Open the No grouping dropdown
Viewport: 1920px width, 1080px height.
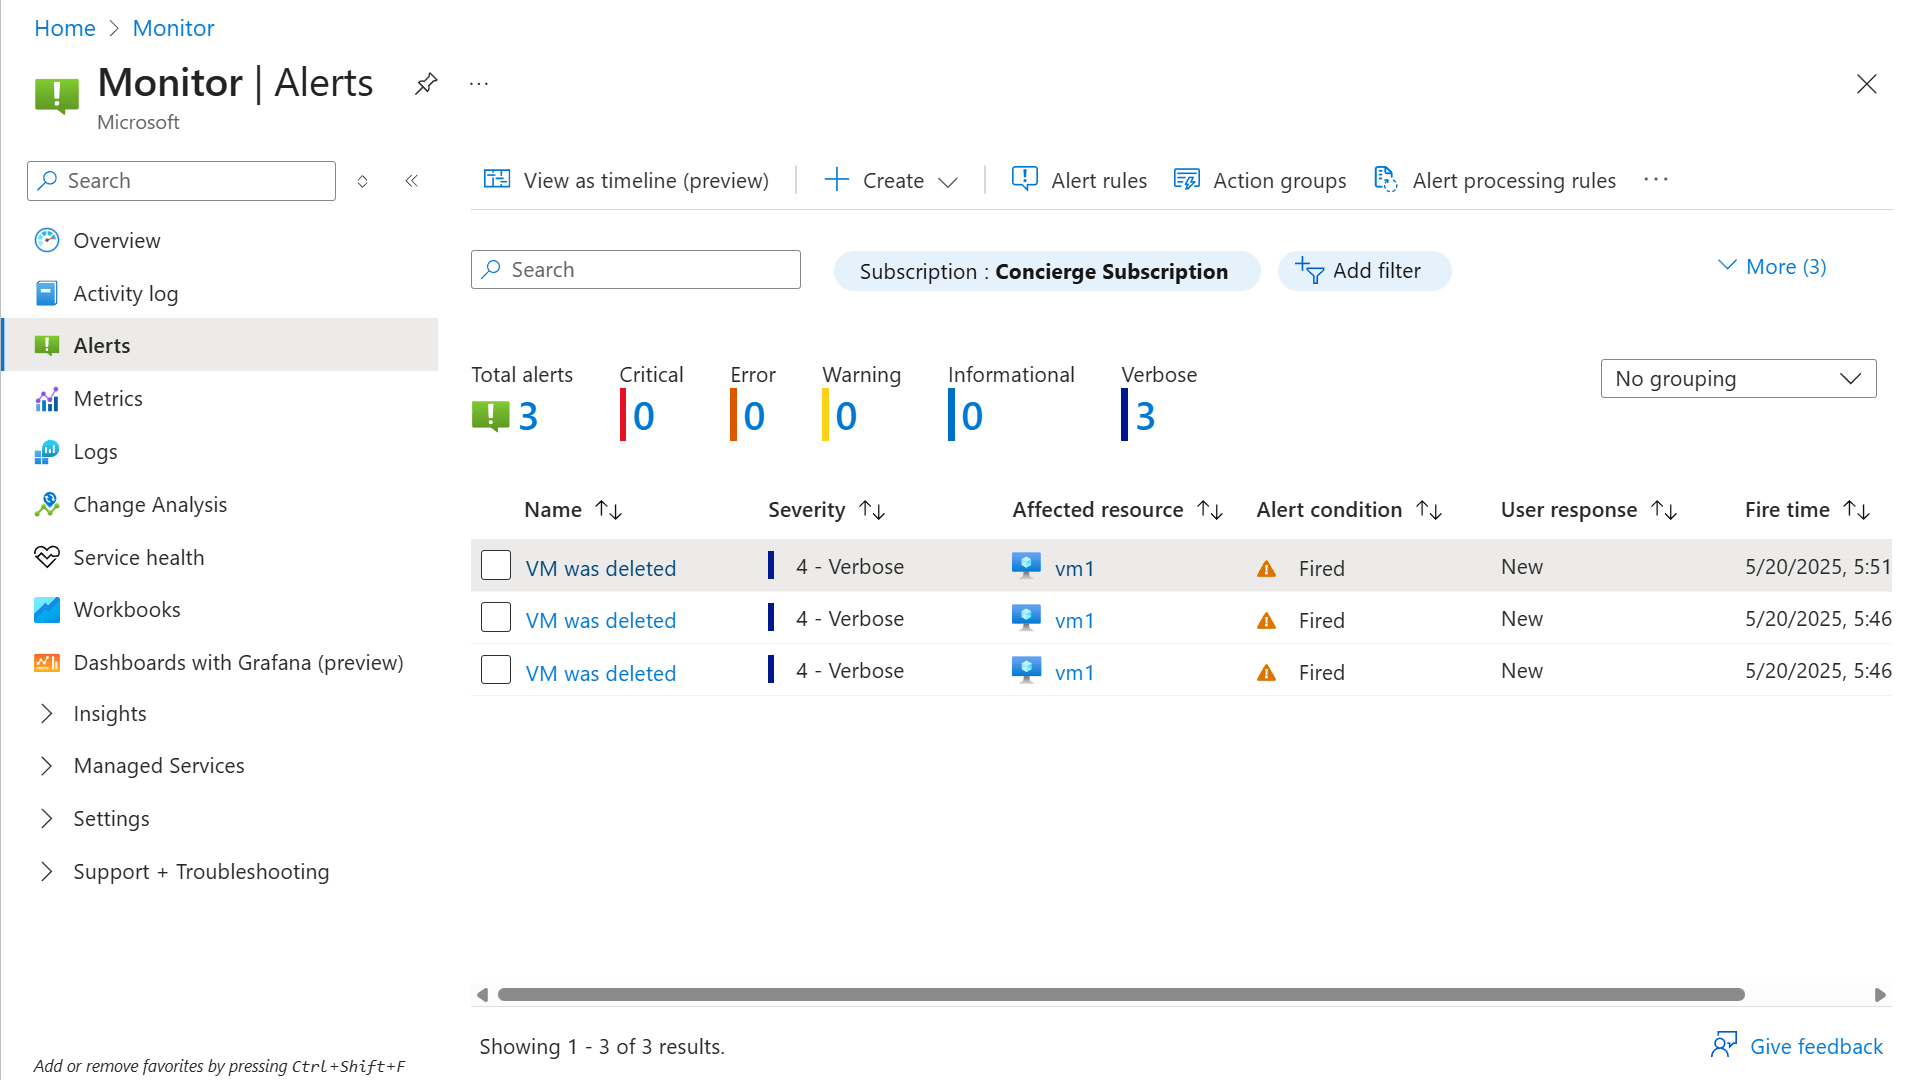pyautogui.click(x=1738, y=379)
